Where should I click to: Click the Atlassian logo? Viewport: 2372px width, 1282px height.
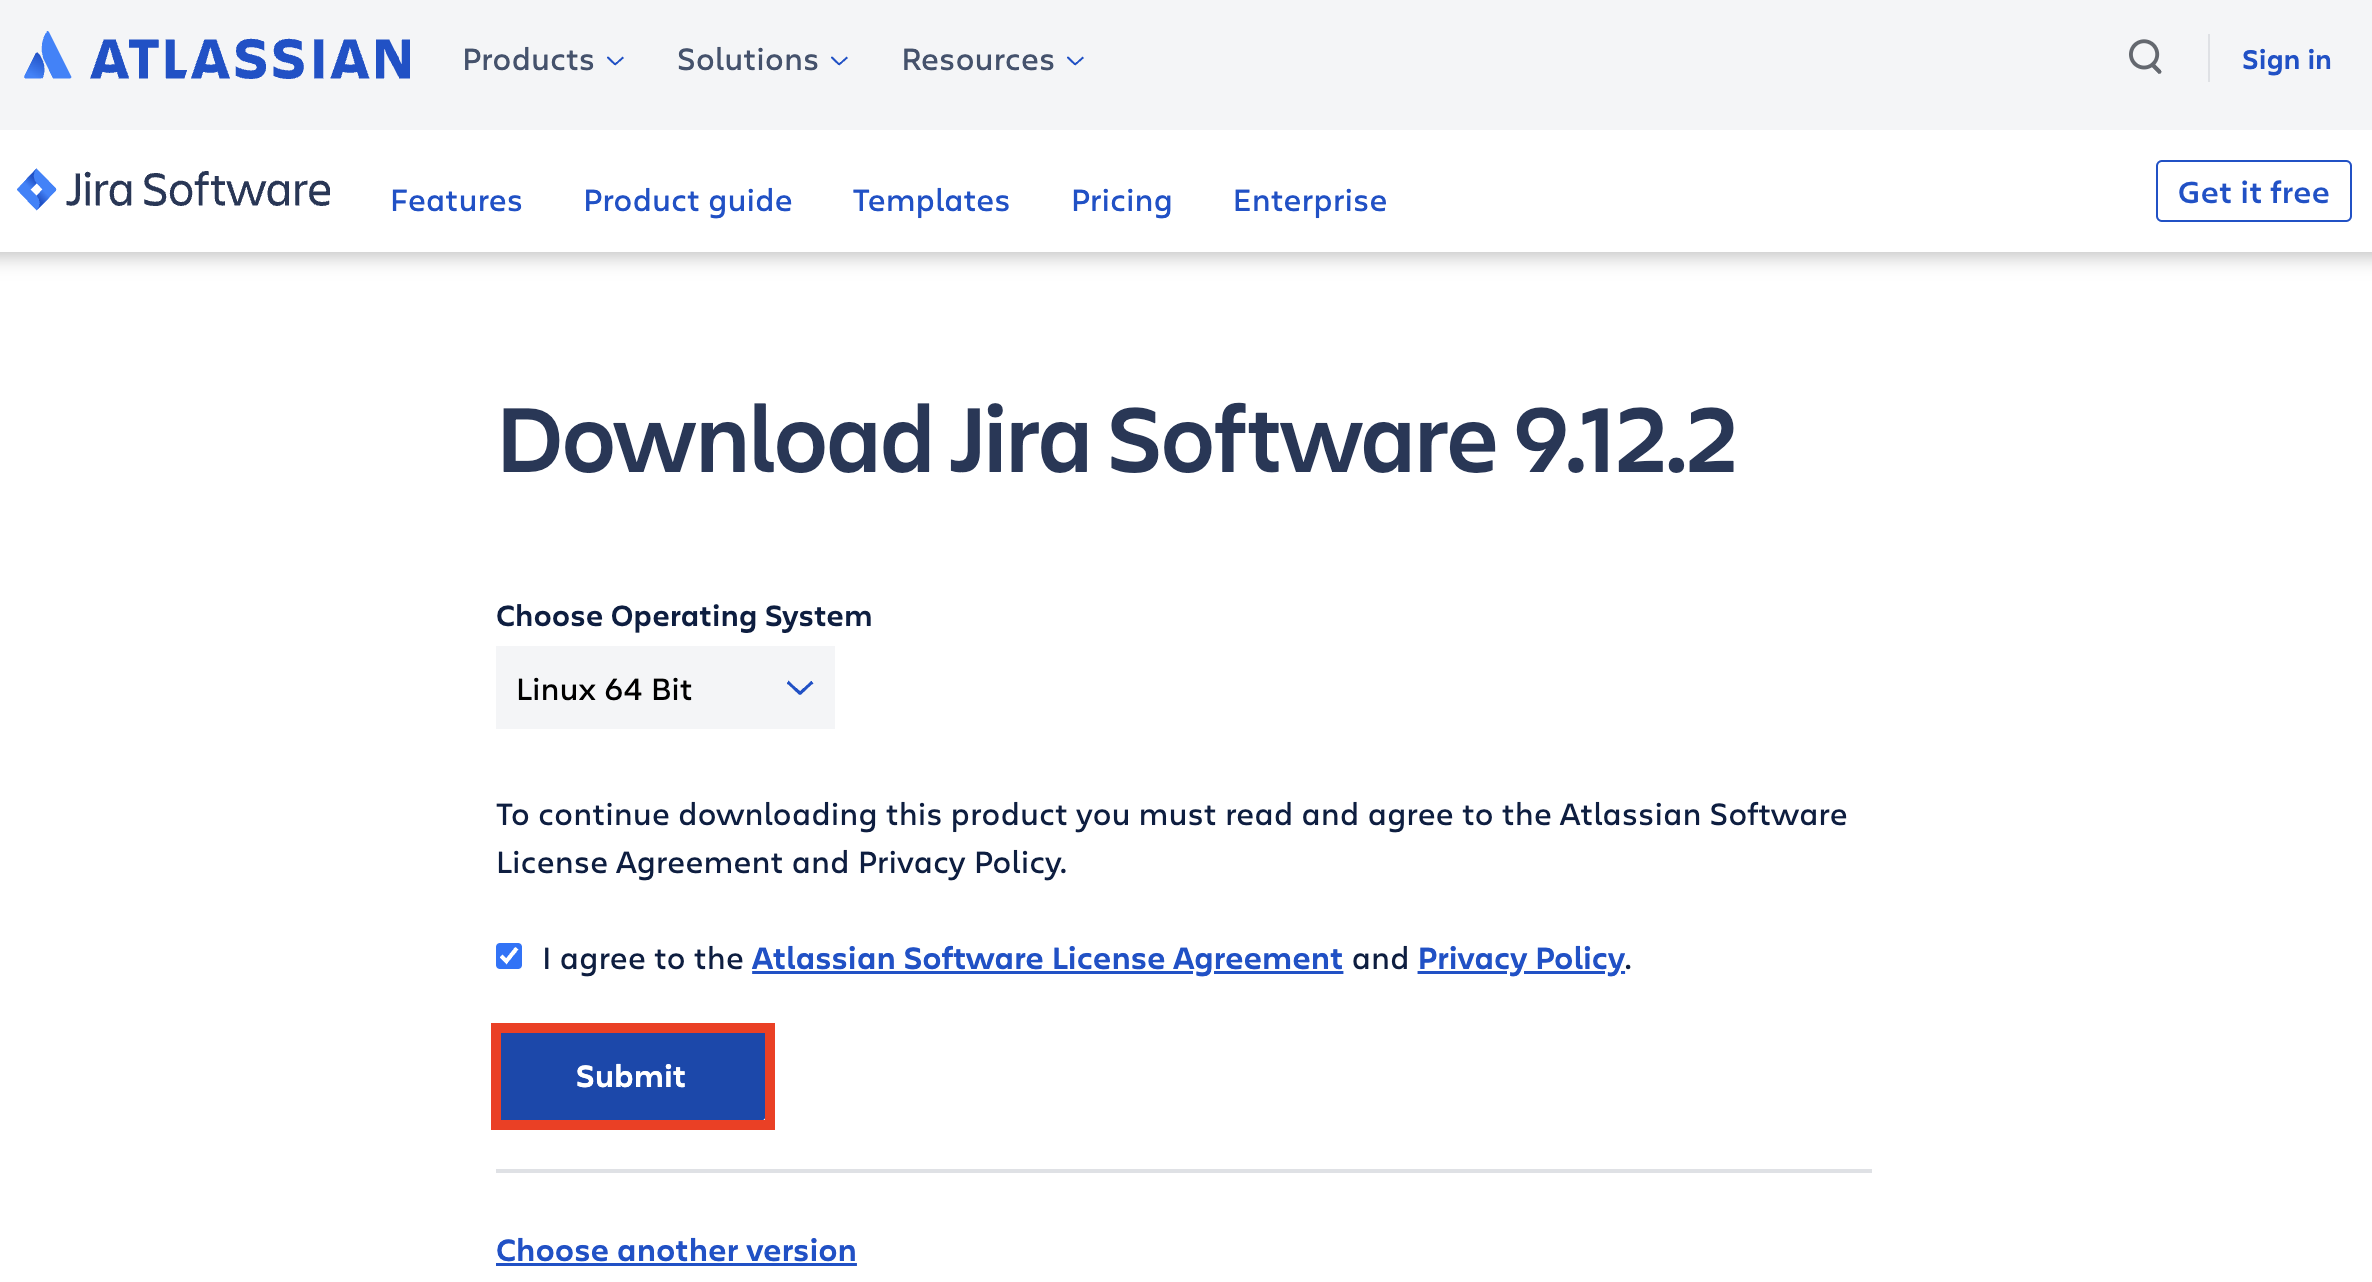[x=217, y=58]
